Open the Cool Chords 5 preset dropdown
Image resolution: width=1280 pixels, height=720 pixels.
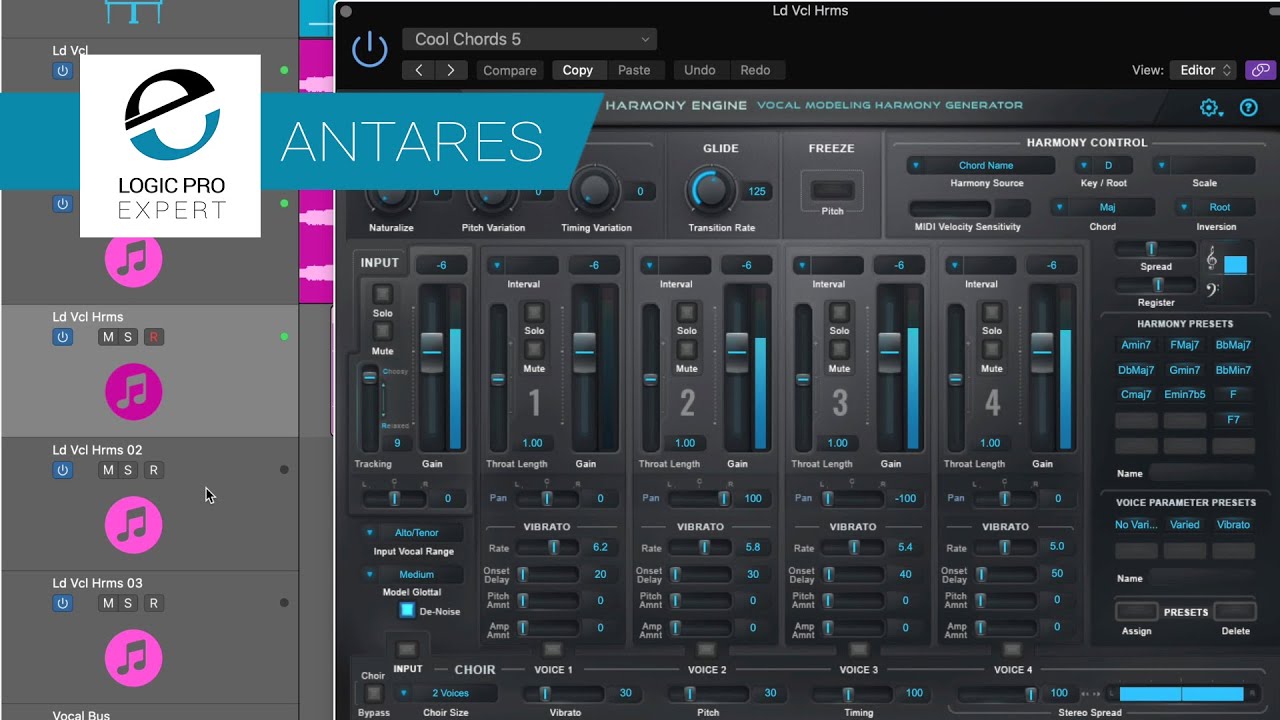pyautogui.click(x=529, y=39)
